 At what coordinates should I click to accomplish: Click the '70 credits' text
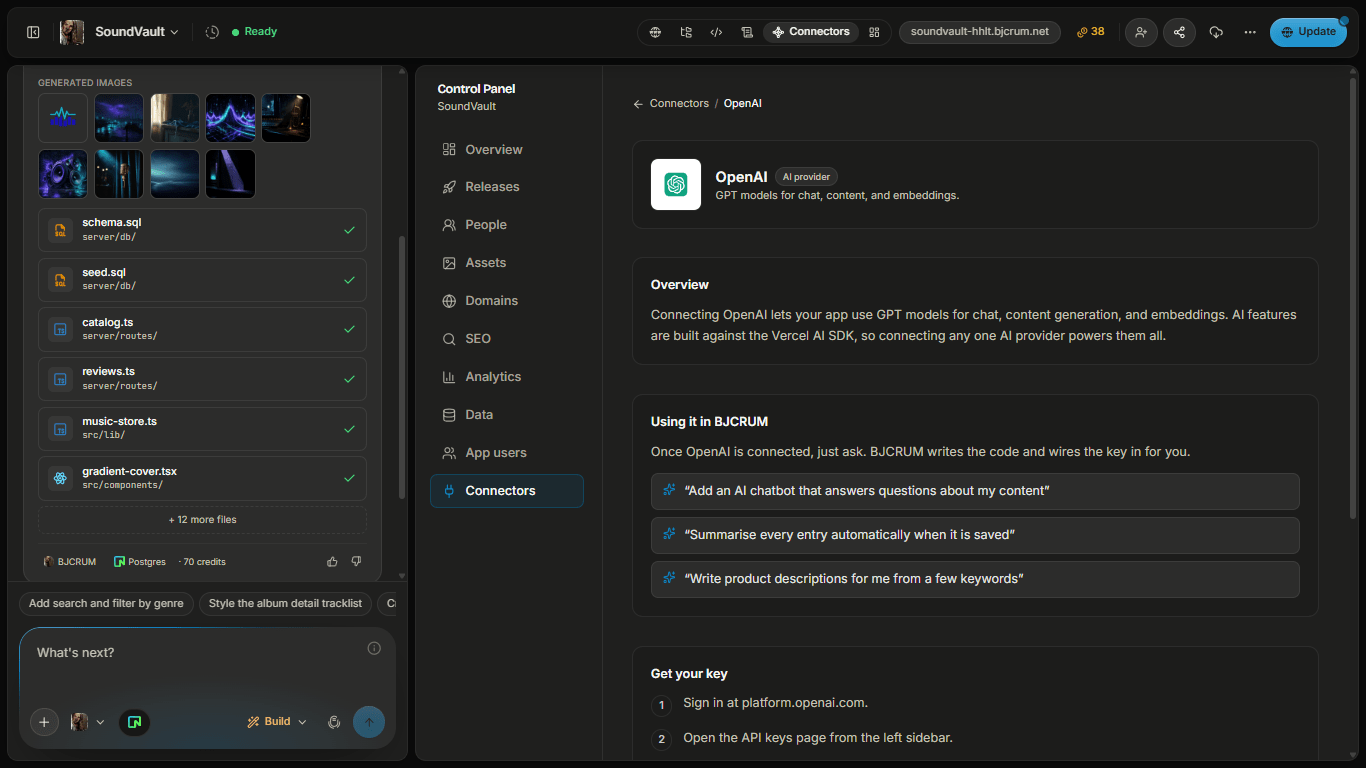click(204, 562)
